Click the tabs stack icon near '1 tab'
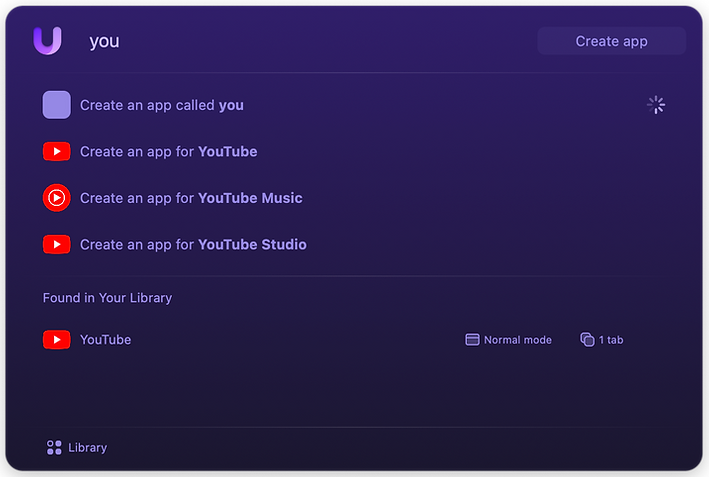The image size is (709, 477). pos(587,340)
